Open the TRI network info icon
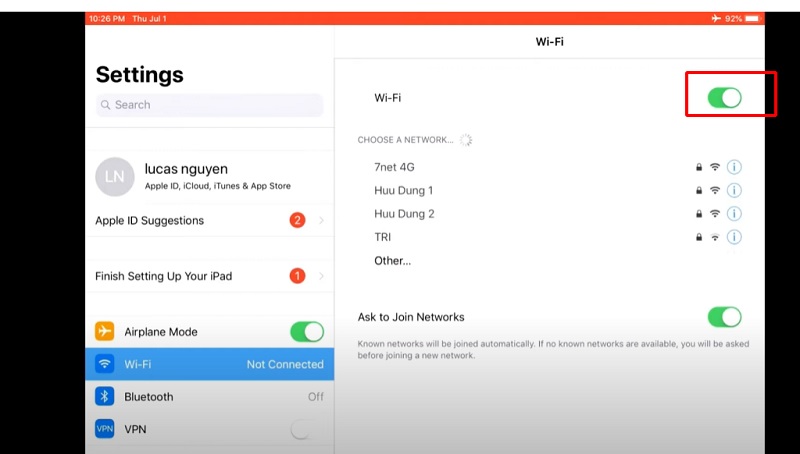Image resolution: width=800 pixels, height=454 pixels. [734, 237]
